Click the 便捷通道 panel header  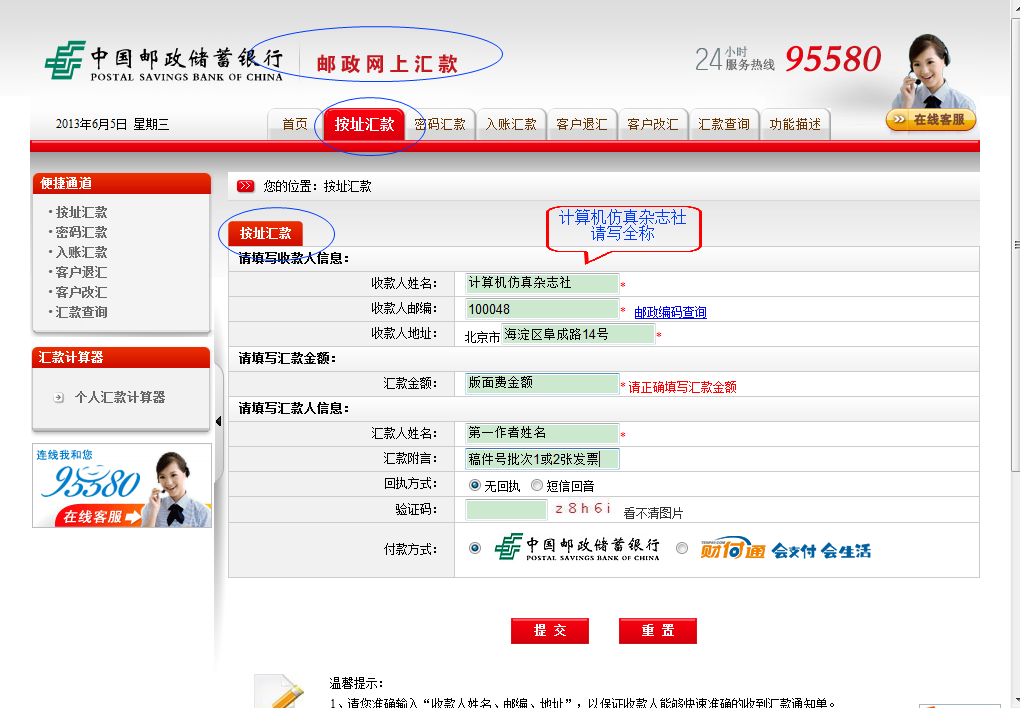click(121, 184)
